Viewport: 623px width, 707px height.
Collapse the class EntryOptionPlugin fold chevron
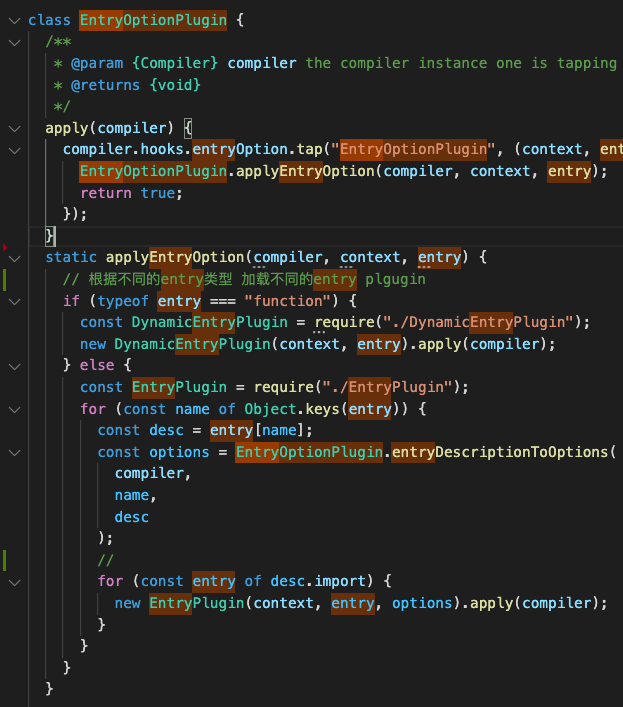[14, 21]
